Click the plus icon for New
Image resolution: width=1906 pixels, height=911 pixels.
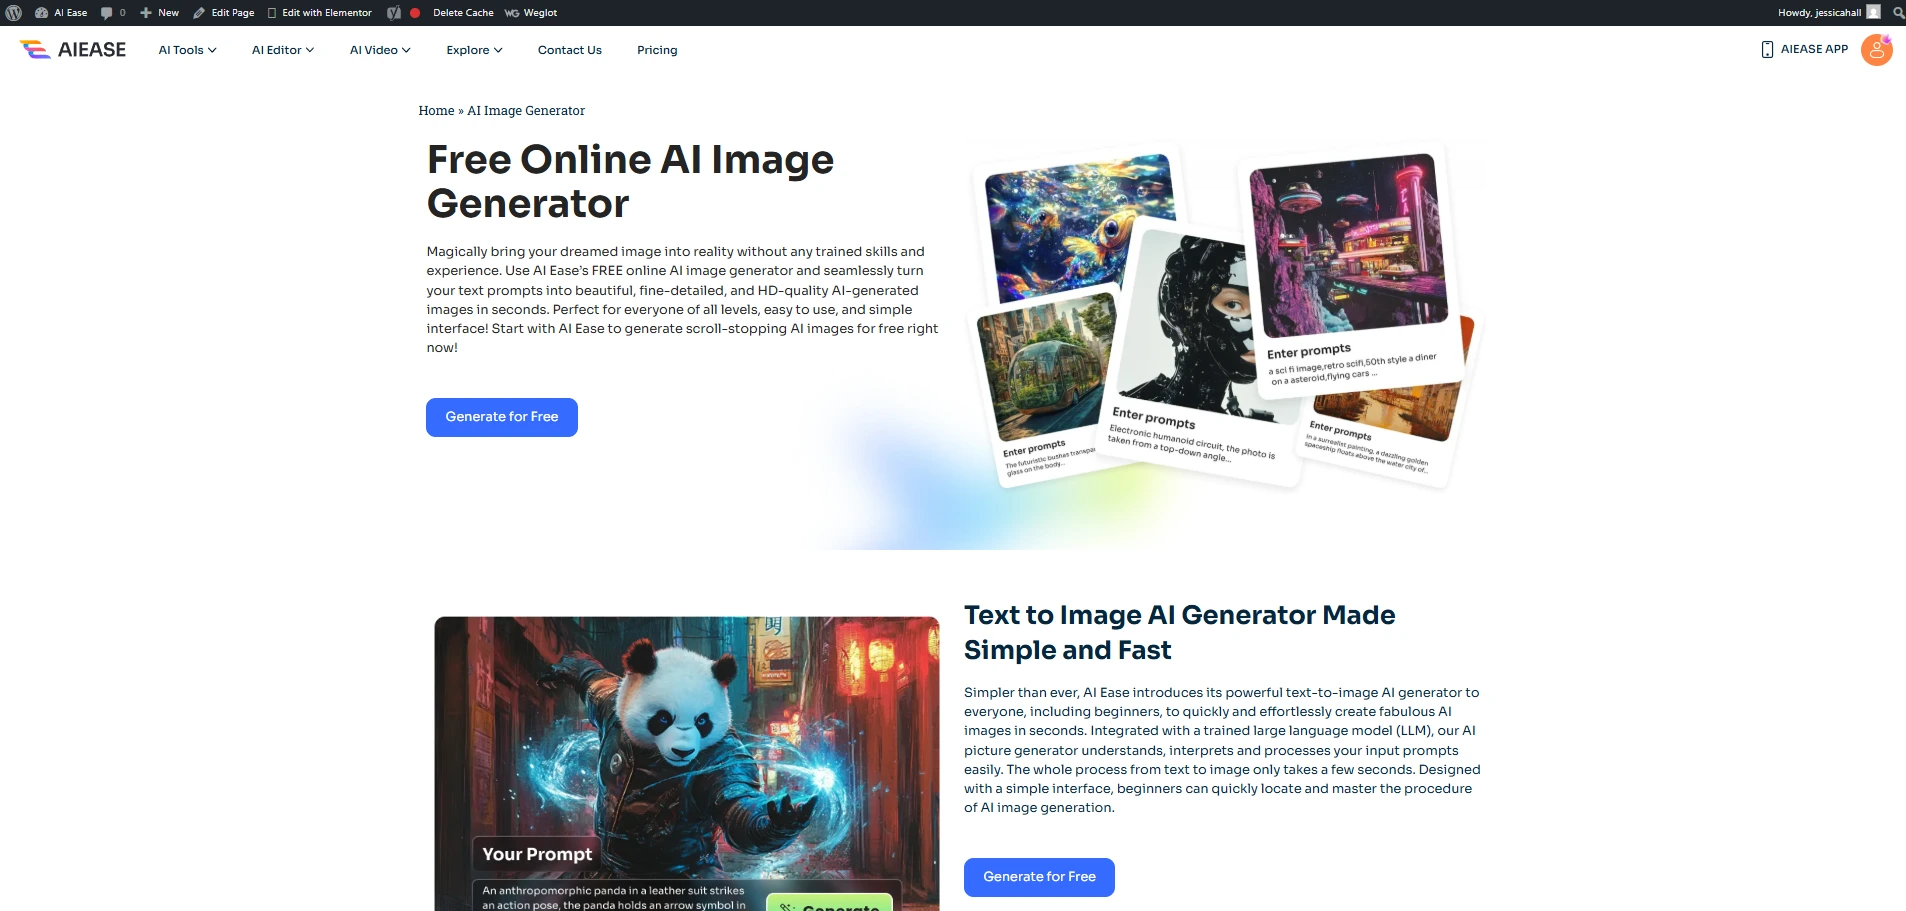tap(146, 13)
